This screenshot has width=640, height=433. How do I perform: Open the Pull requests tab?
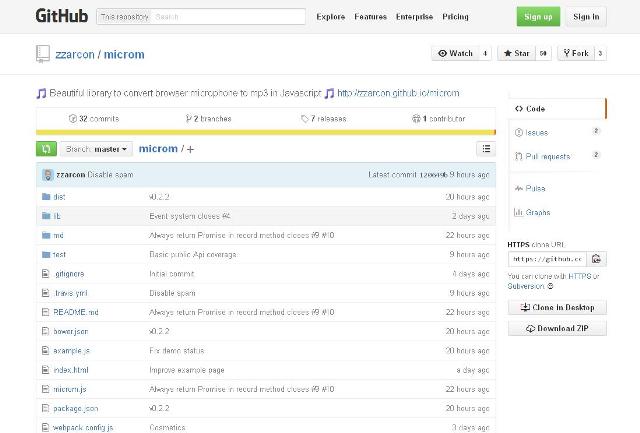pos(557,156)
